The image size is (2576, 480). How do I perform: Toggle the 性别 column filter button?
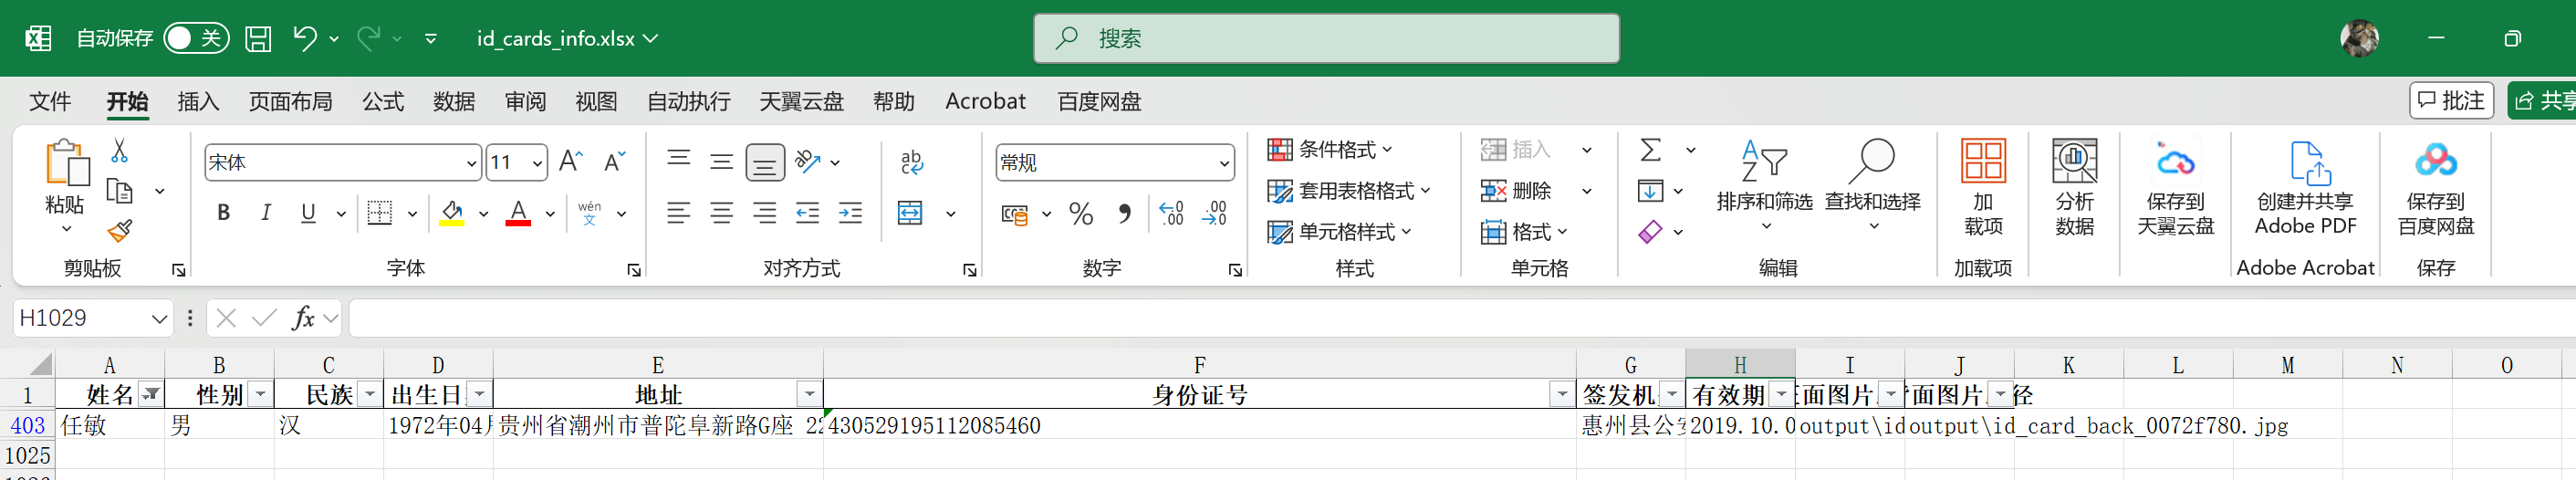coord(260,395)
